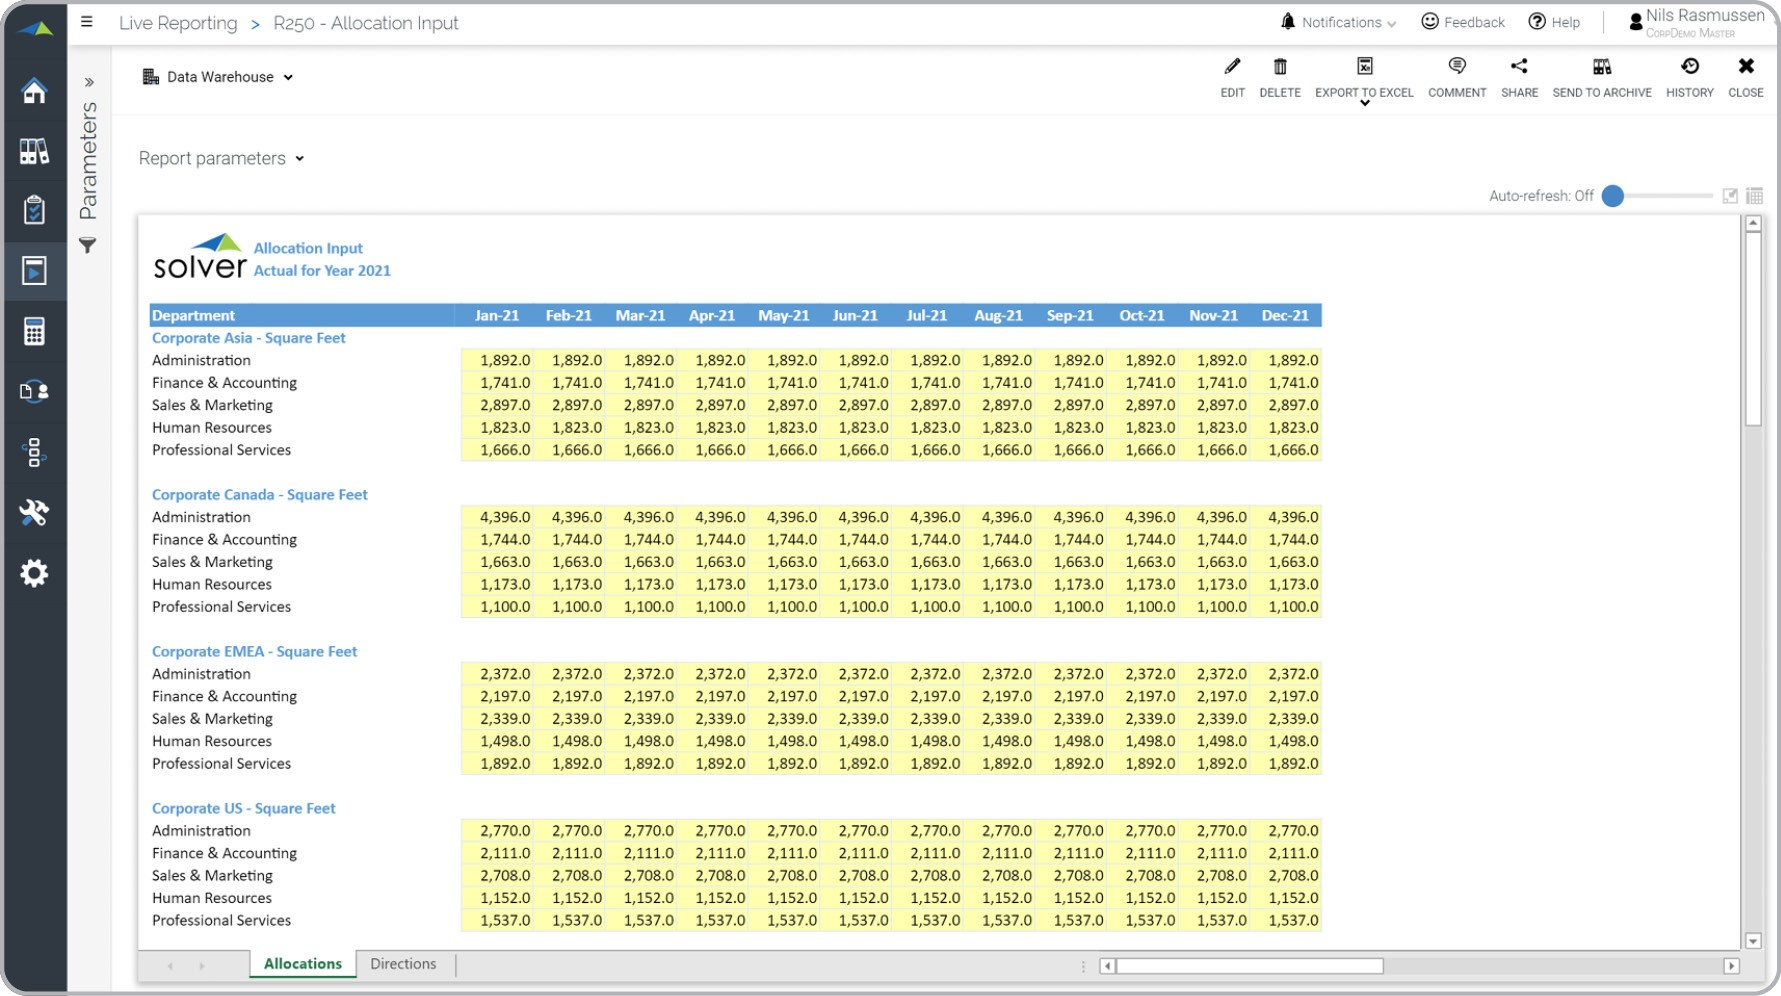Click the Feedback button
This screenshot has height=996, width=1781.
click(1463, 22)
